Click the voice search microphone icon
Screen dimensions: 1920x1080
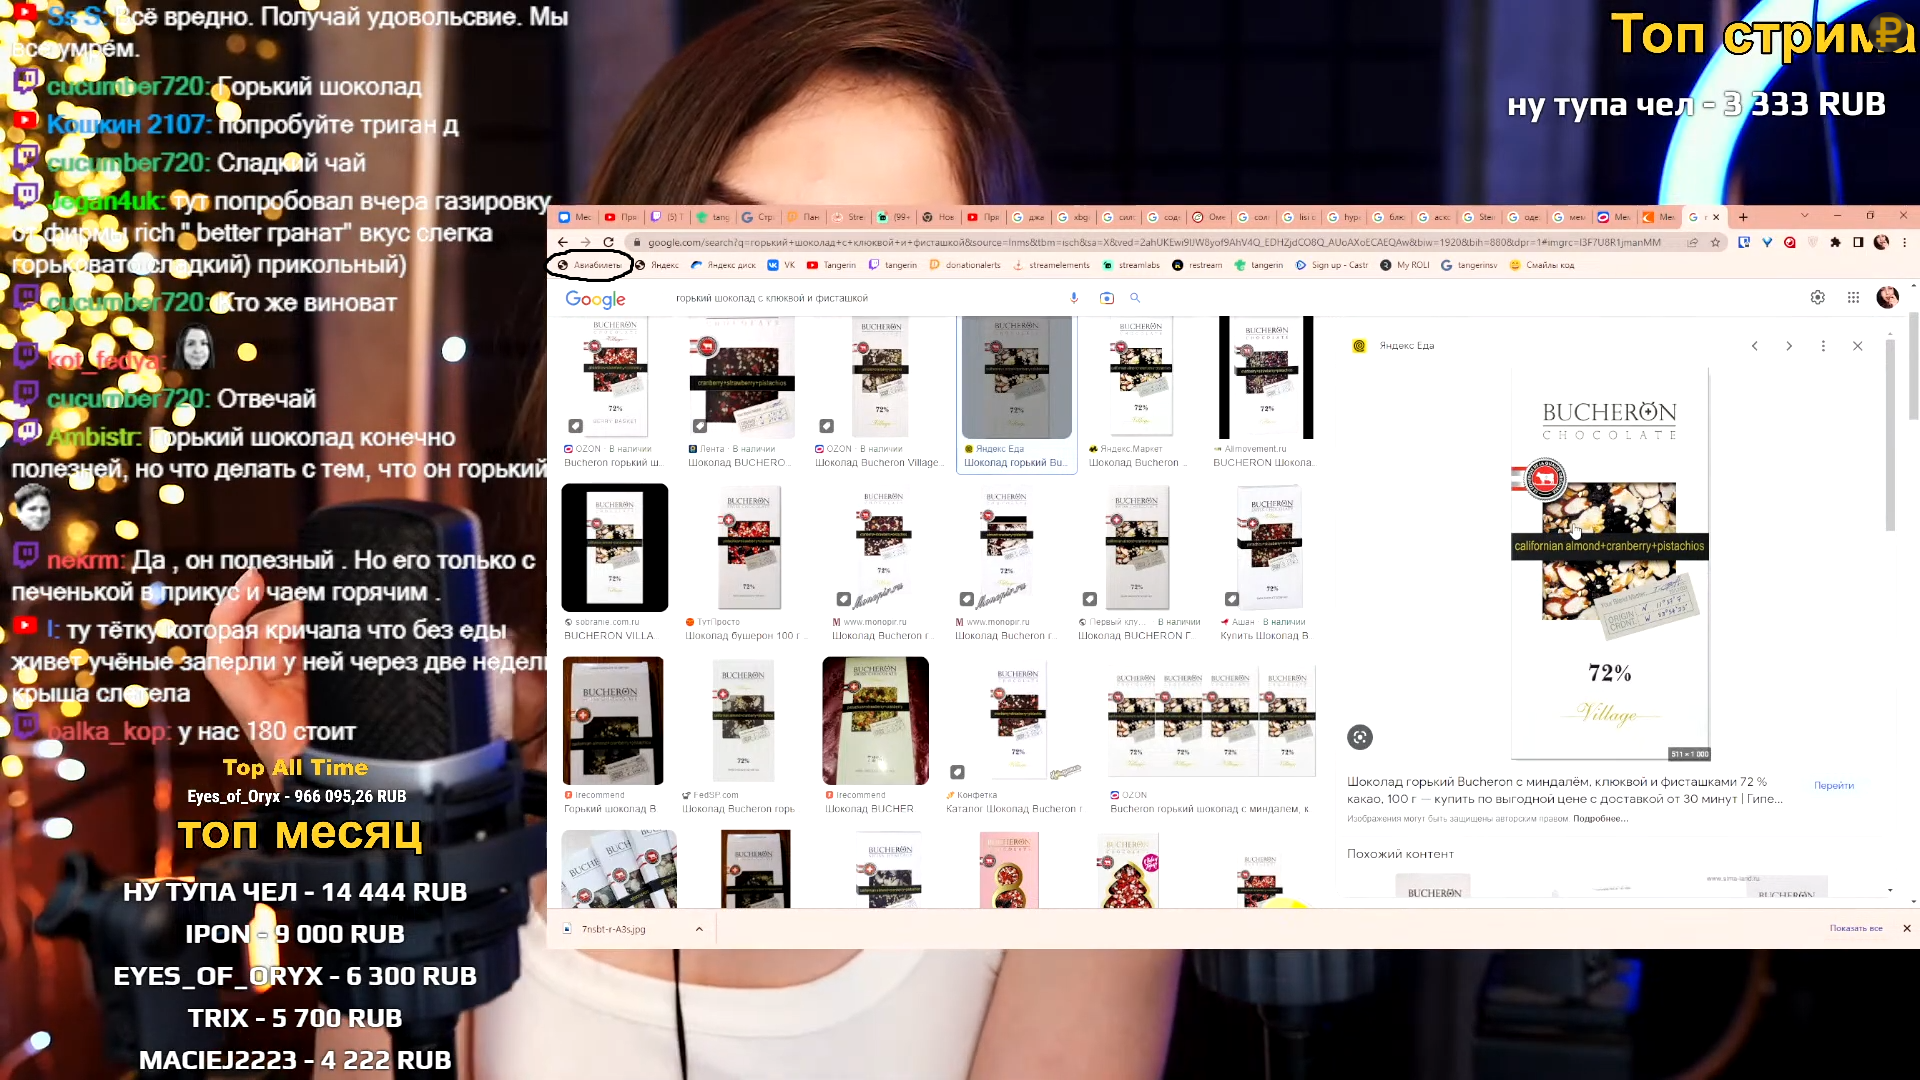(x=1074, y=298)
